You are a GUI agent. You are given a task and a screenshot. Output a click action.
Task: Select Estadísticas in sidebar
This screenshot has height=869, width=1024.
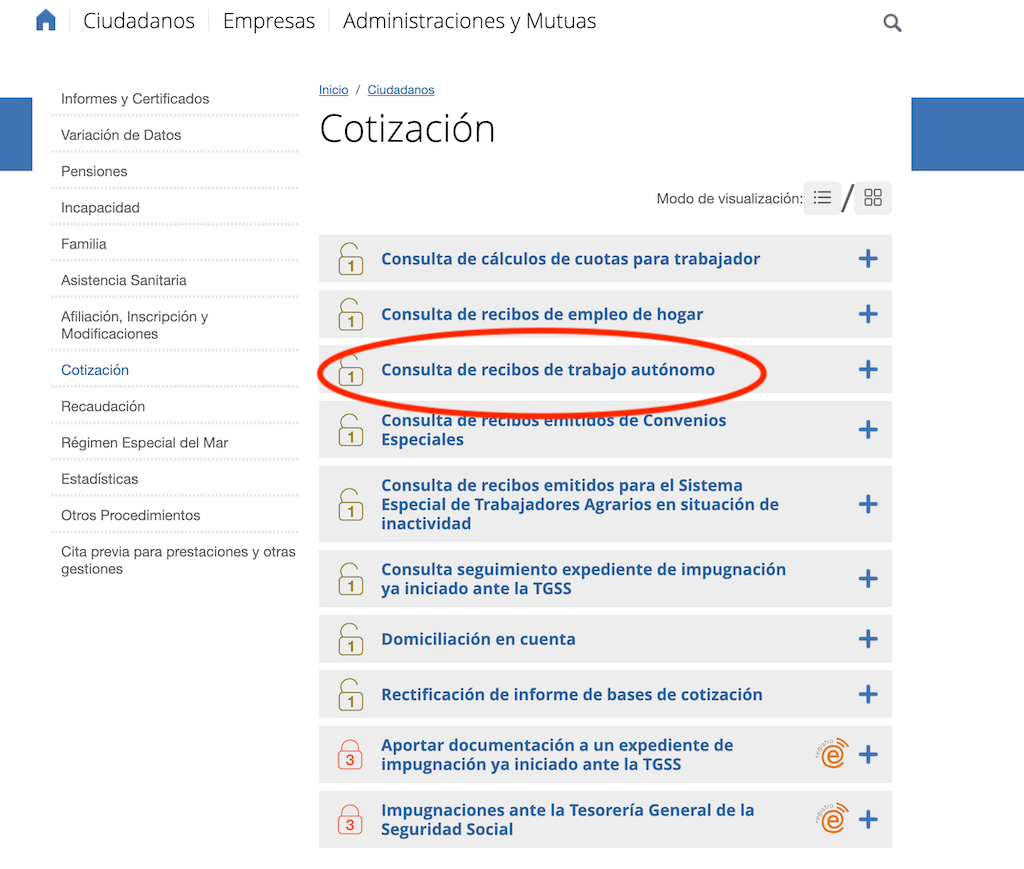click(x=99, y=479)
